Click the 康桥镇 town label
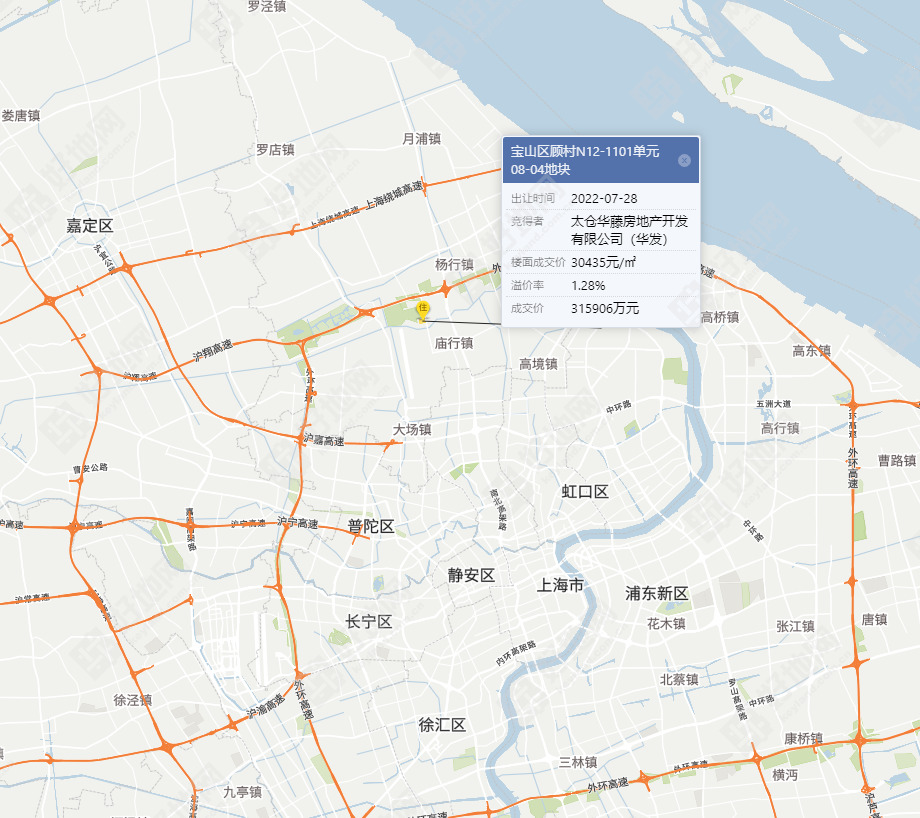The image size is (920, 818). [803, 739]
